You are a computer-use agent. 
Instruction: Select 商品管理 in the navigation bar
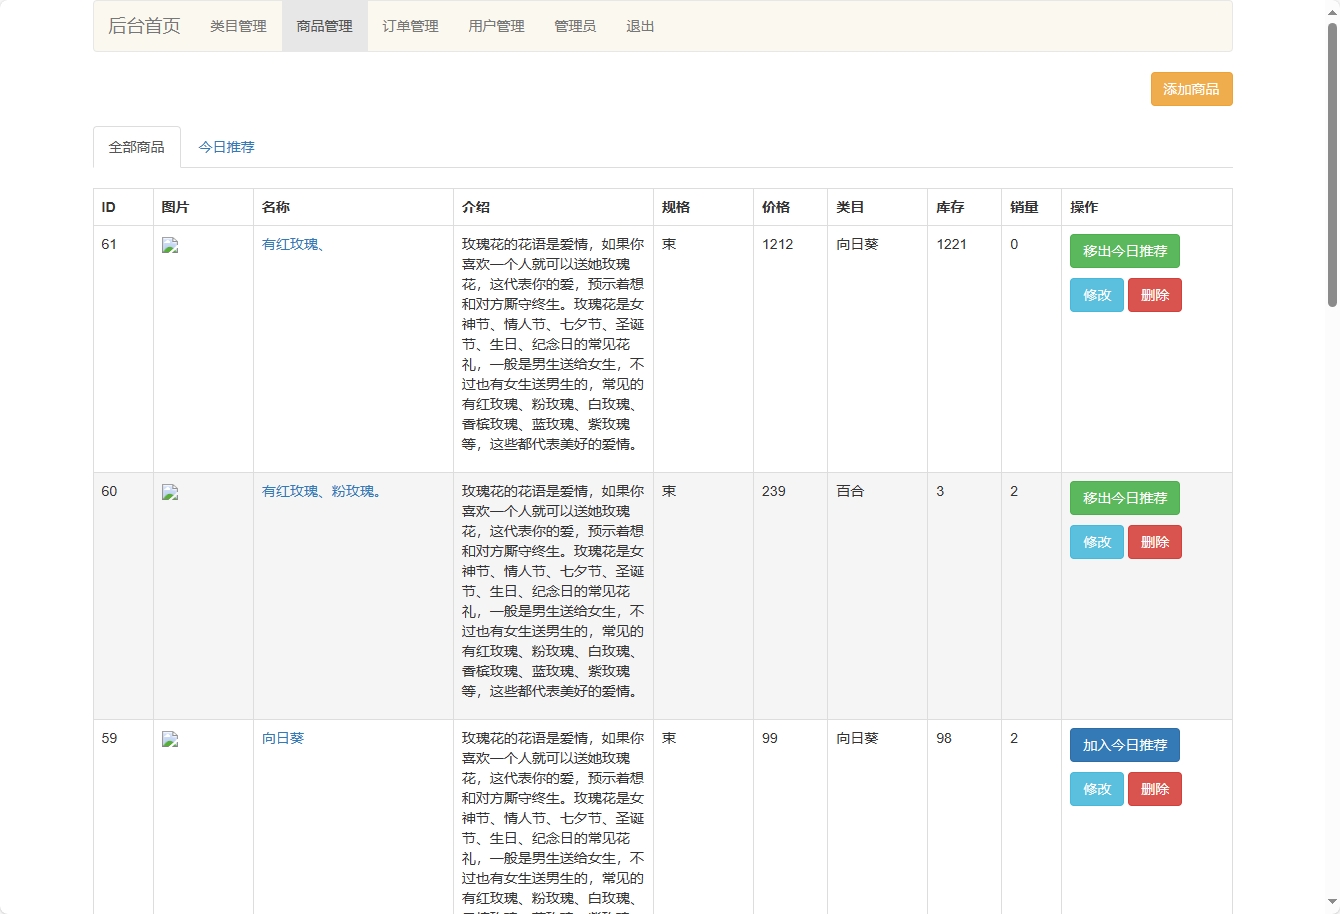click(324, 26)
